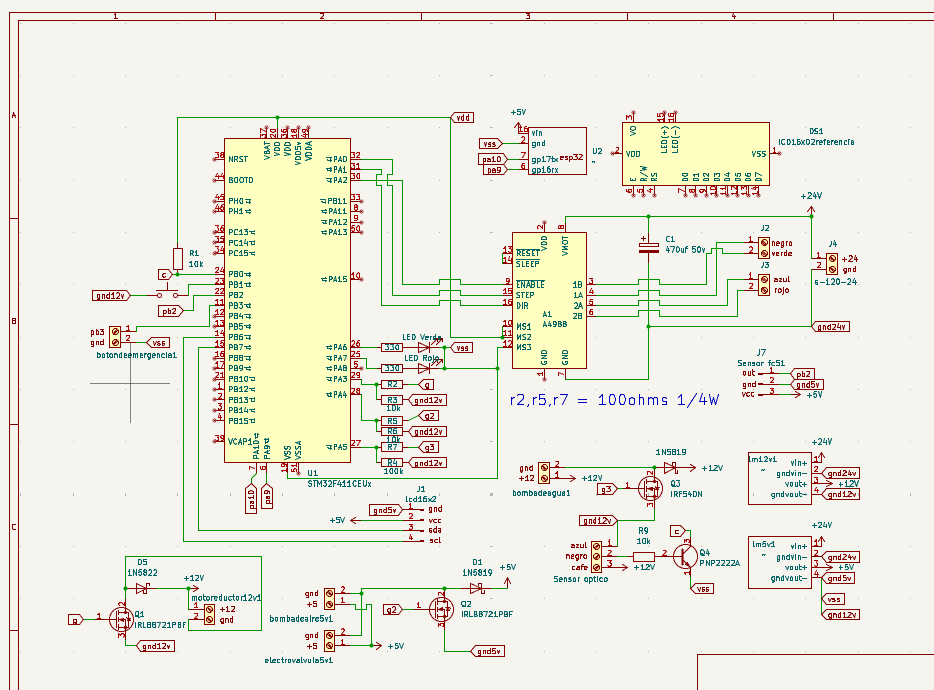The height and width of the screenshot is (690, 934).
Task: Click the 1N5822 diode D5
Action: coord(140,587)
